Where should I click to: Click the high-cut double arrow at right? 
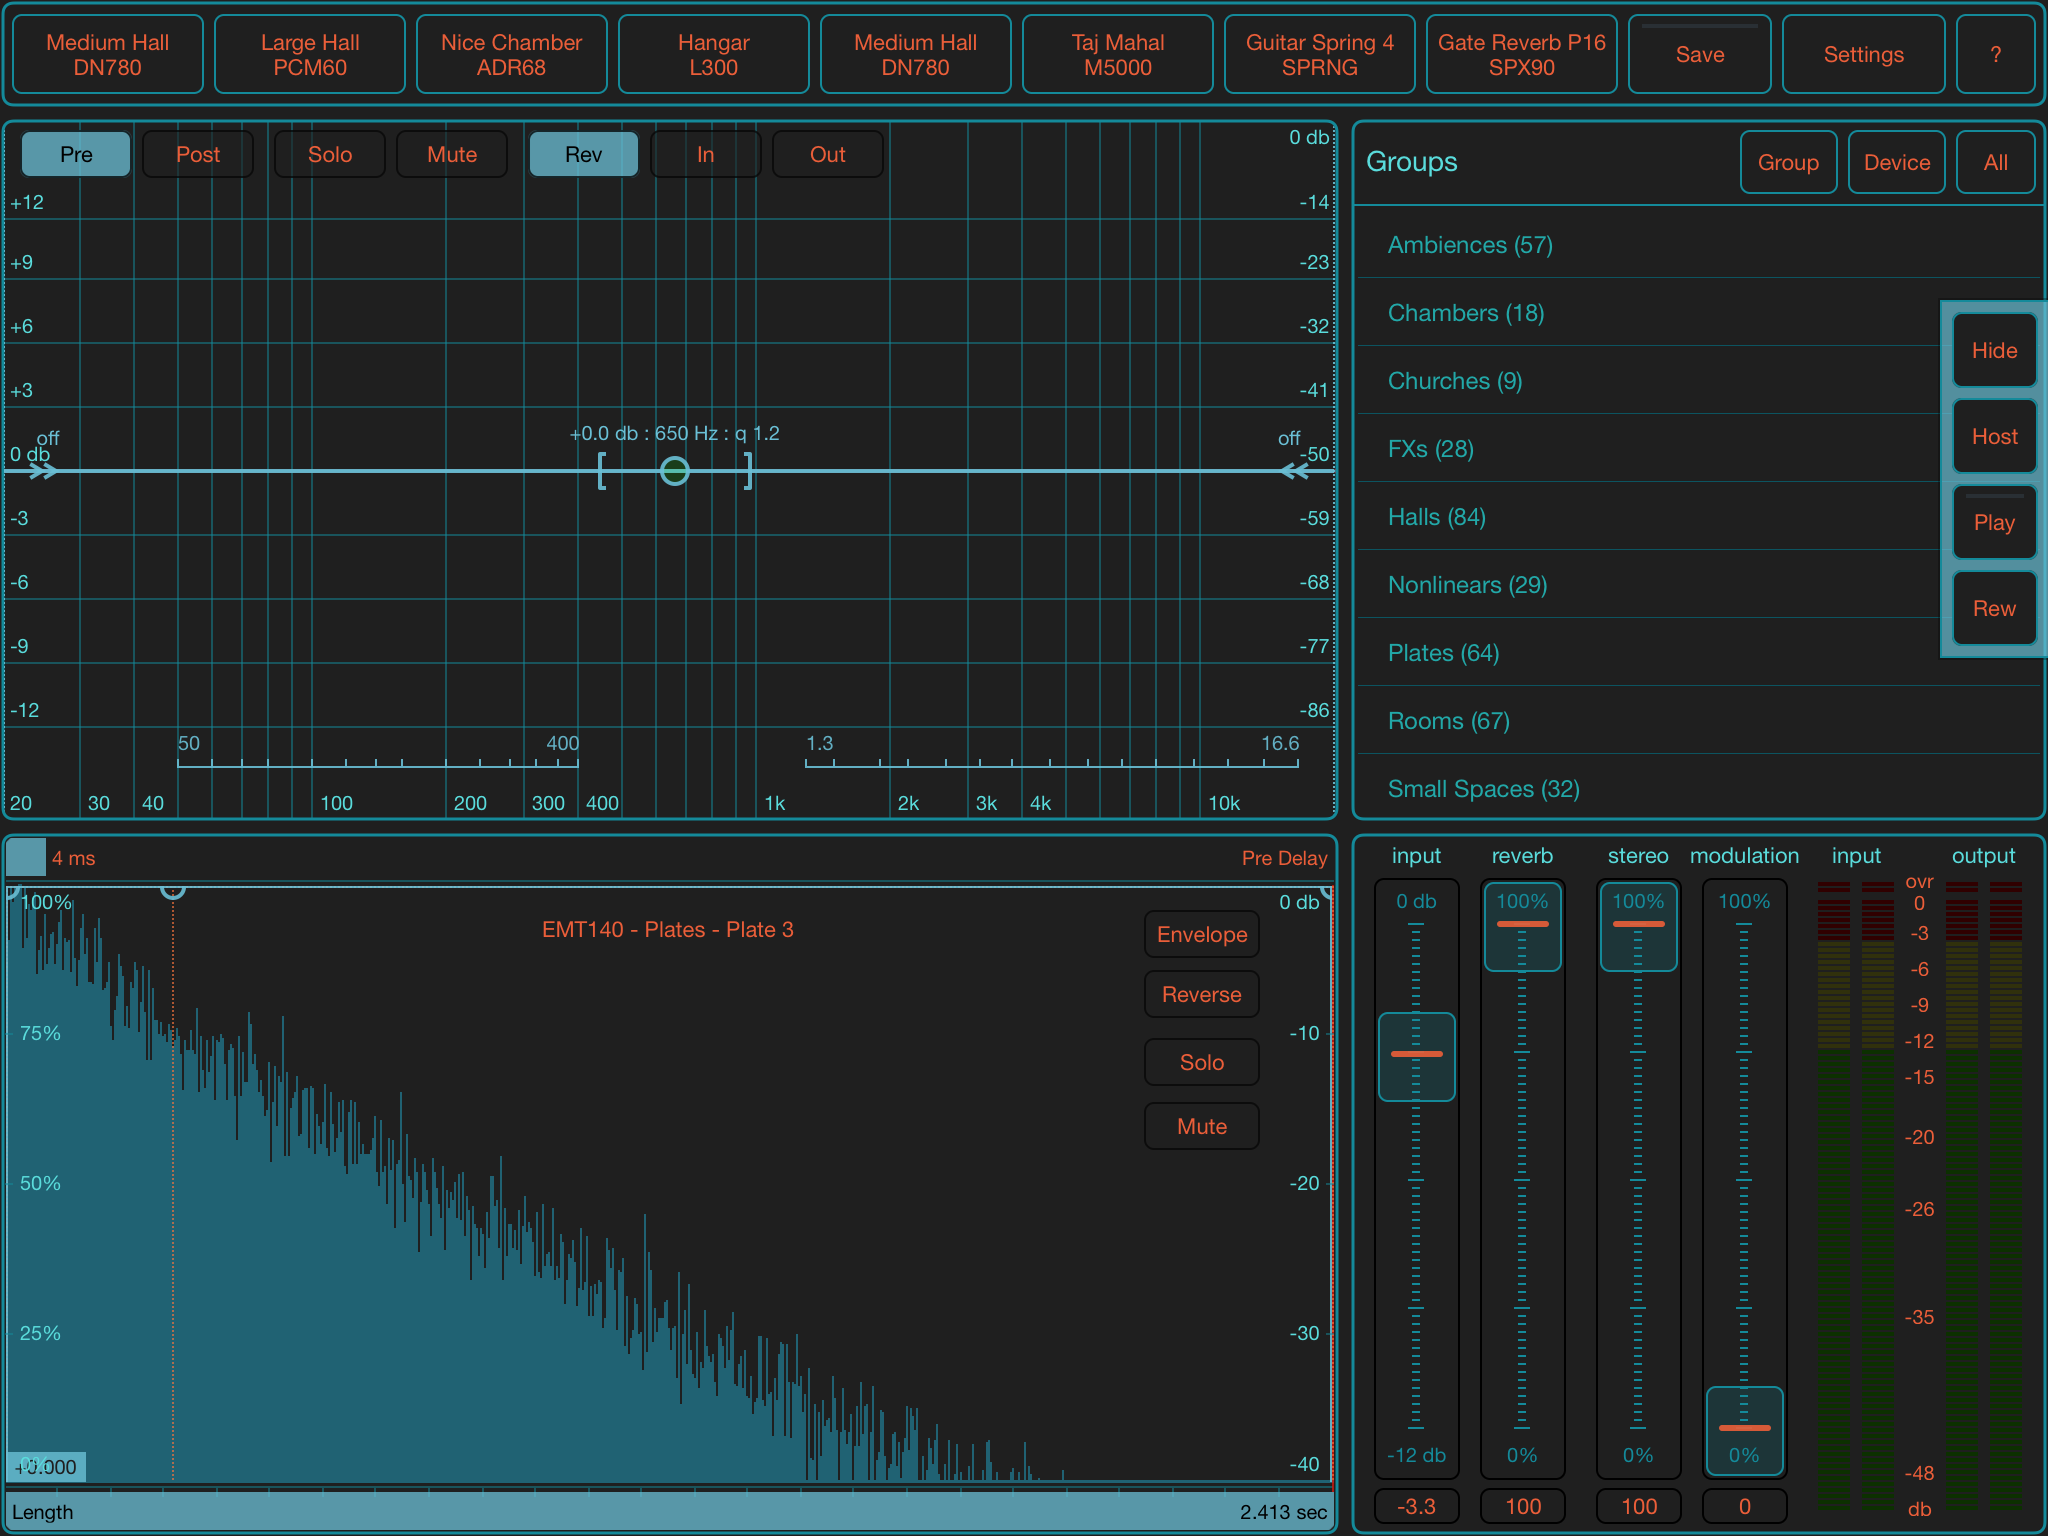(x=1295, y=471)
